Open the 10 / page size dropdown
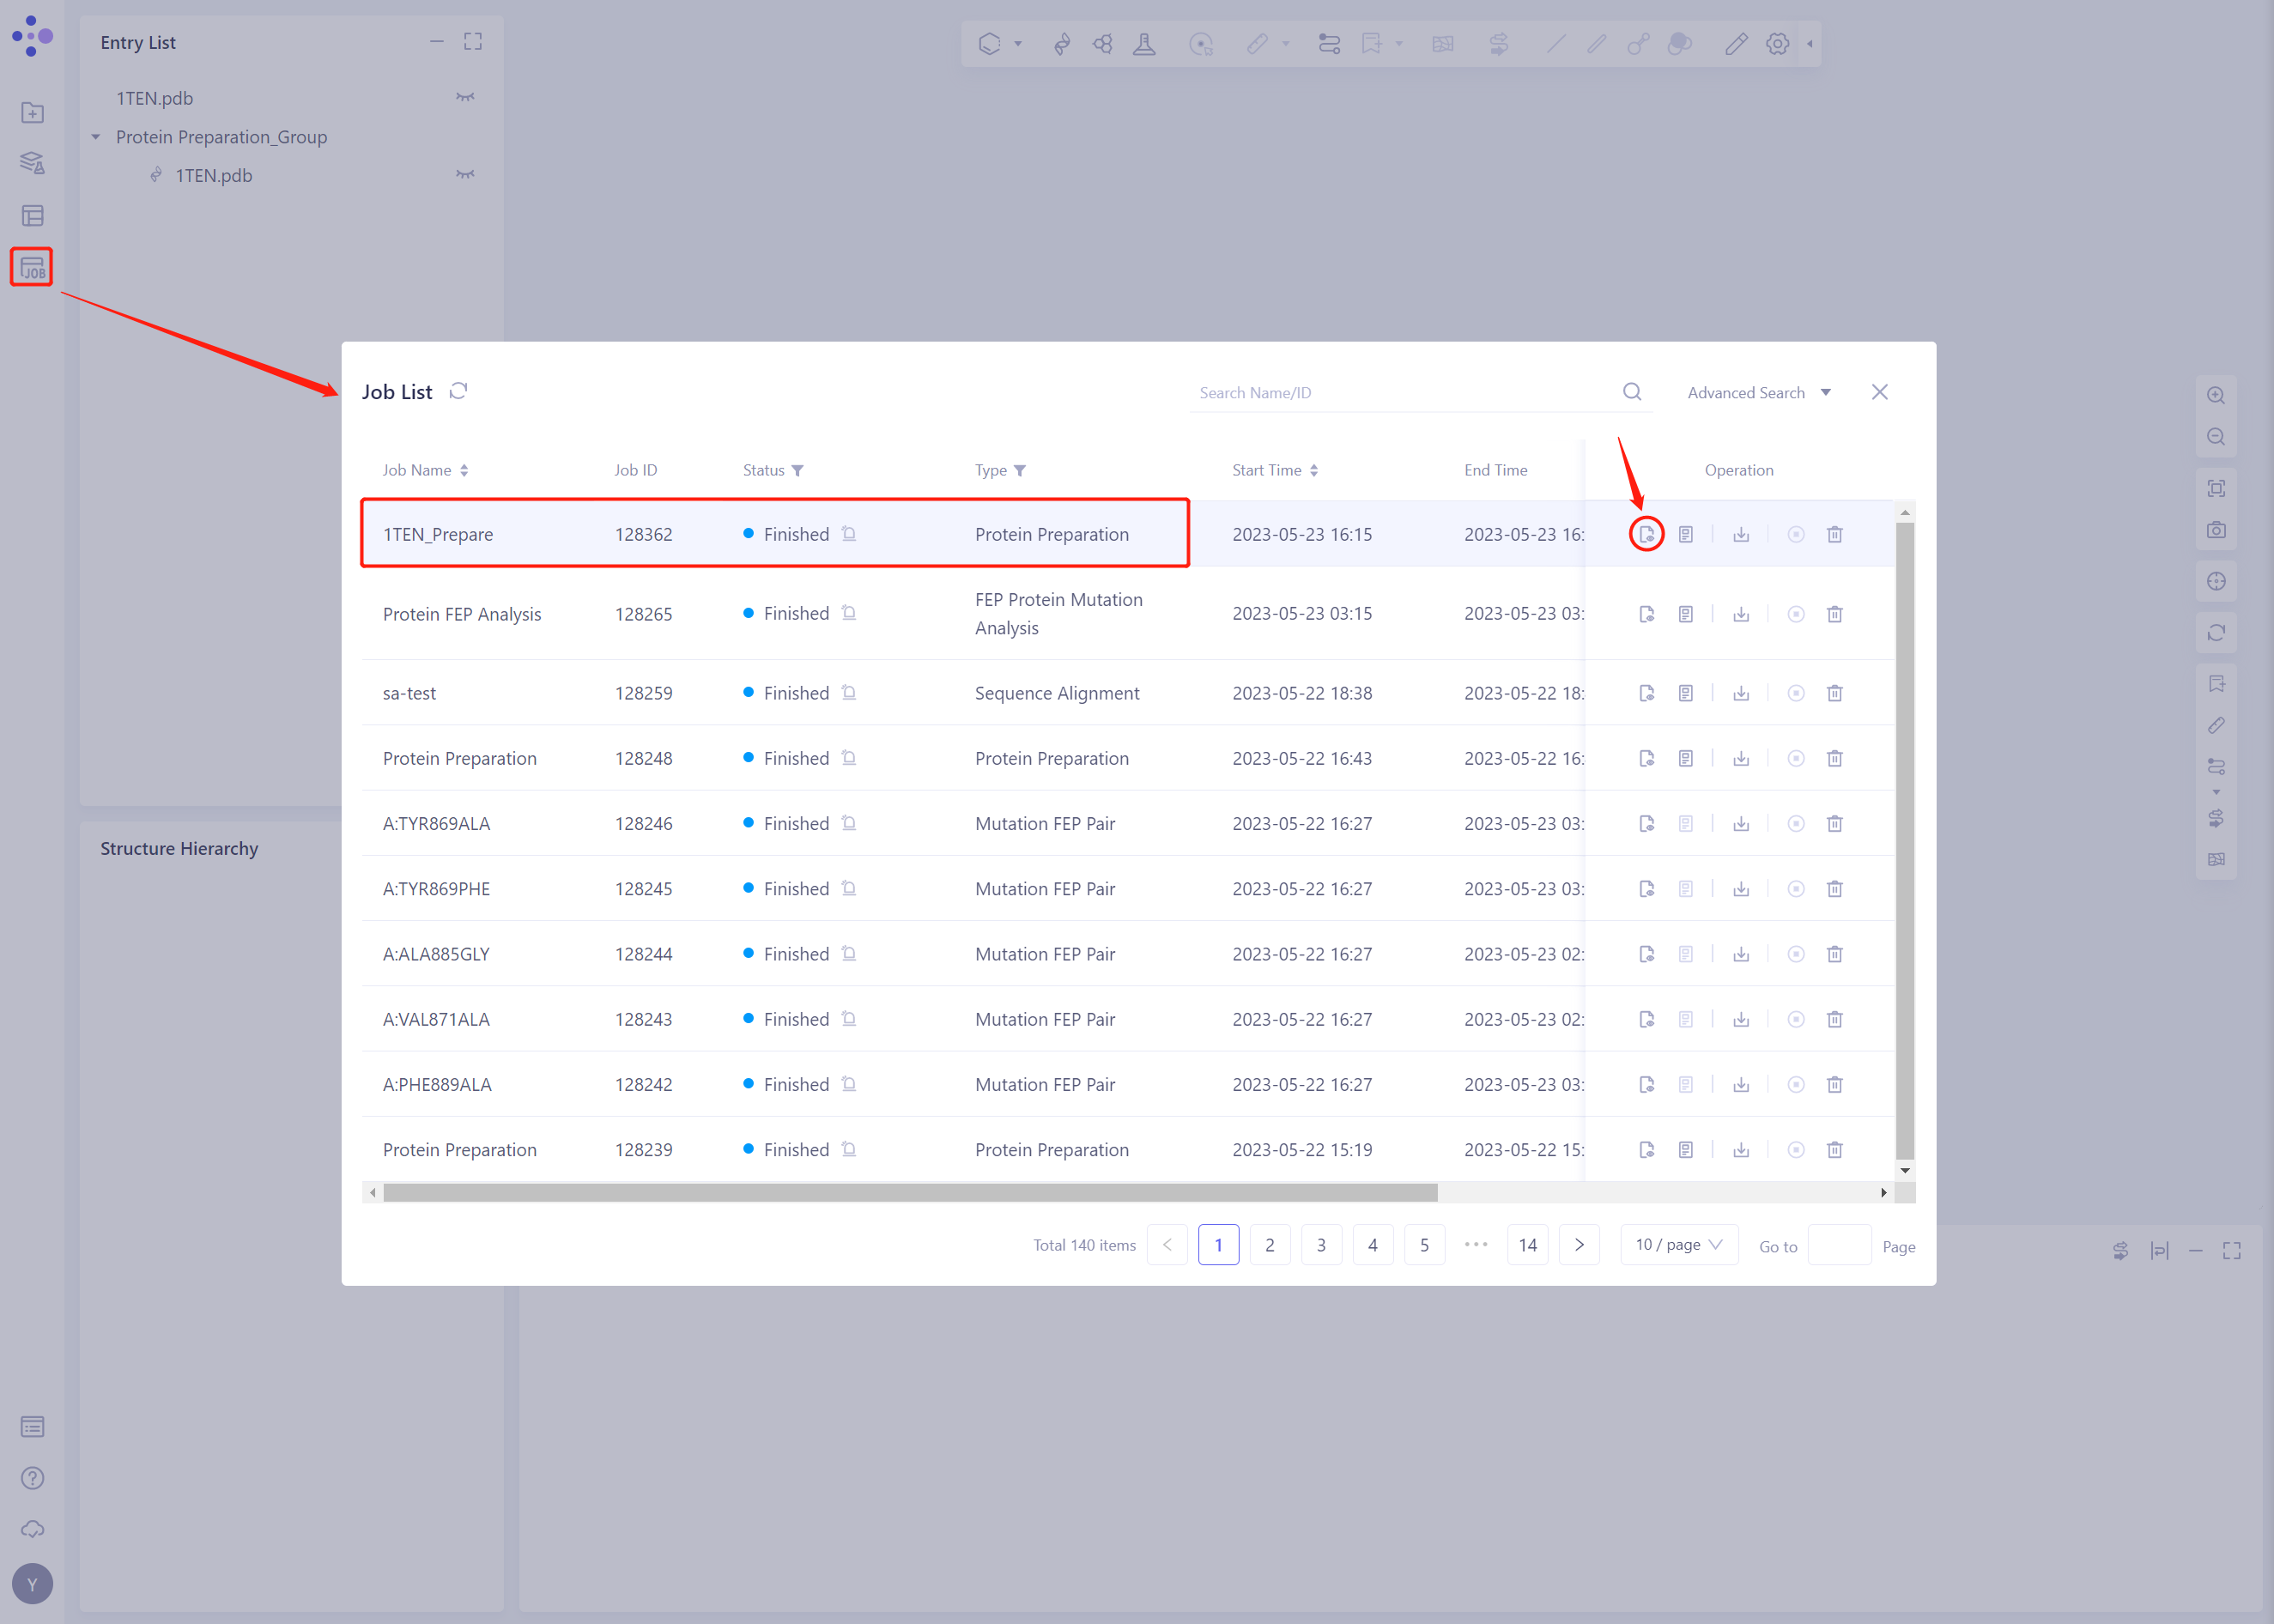This screenshot has width=2274, height=1624. pos(1678,1245)
